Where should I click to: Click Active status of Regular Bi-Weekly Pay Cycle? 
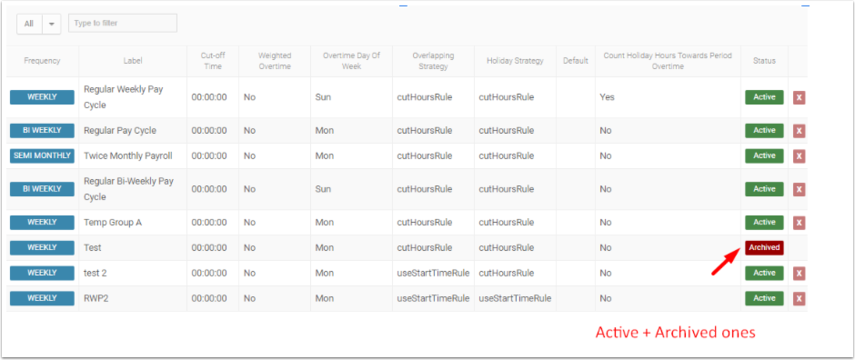click(764, 189)
